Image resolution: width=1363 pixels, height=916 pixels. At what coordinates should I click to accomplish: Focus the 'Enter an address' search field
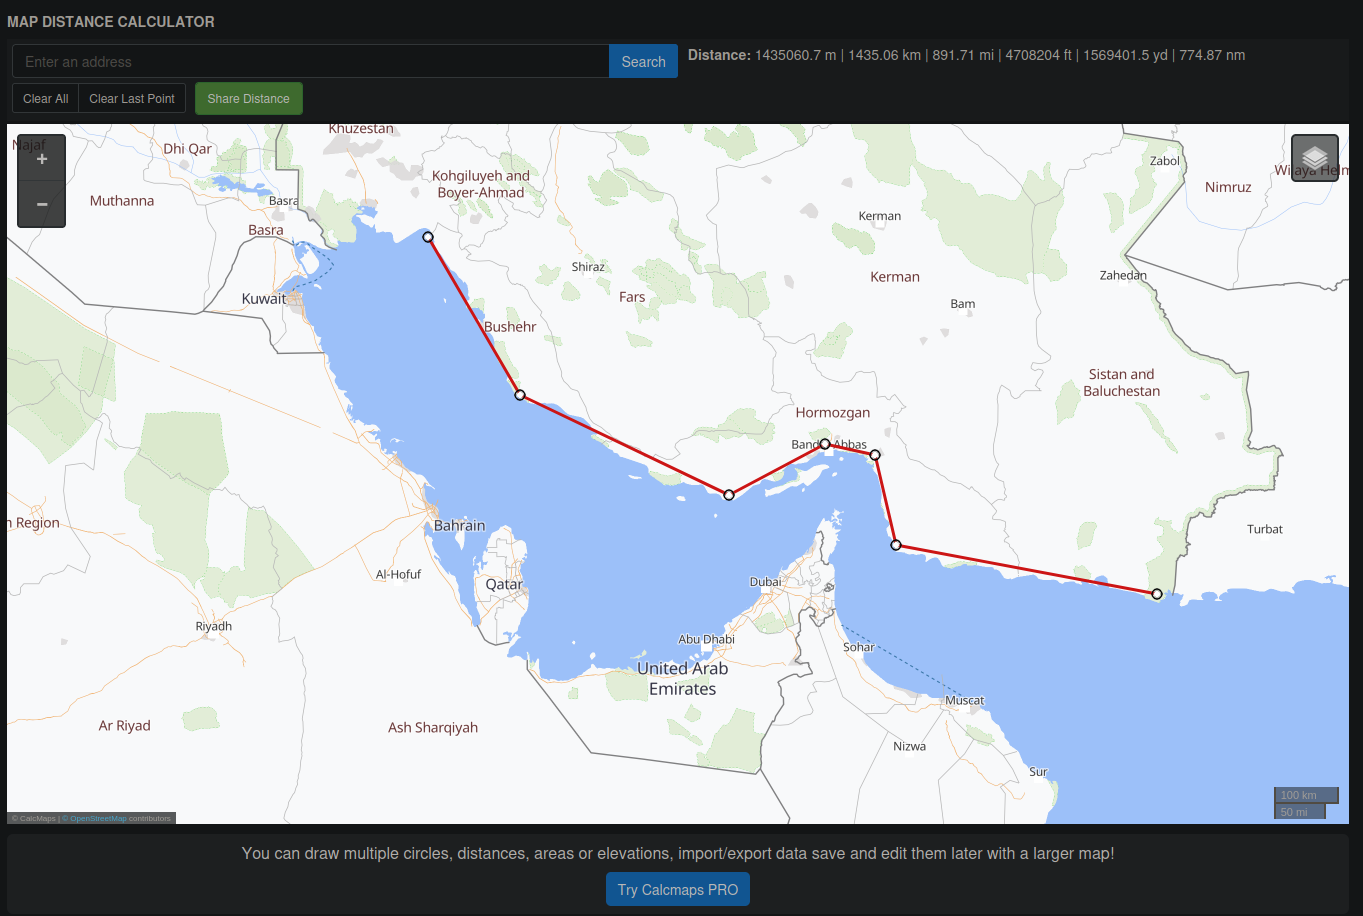311,61
